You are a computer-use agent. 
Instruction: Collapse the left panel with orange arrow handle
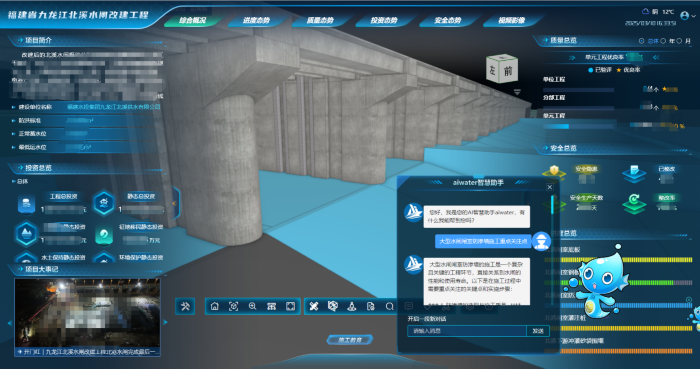(x=175, y=203)
